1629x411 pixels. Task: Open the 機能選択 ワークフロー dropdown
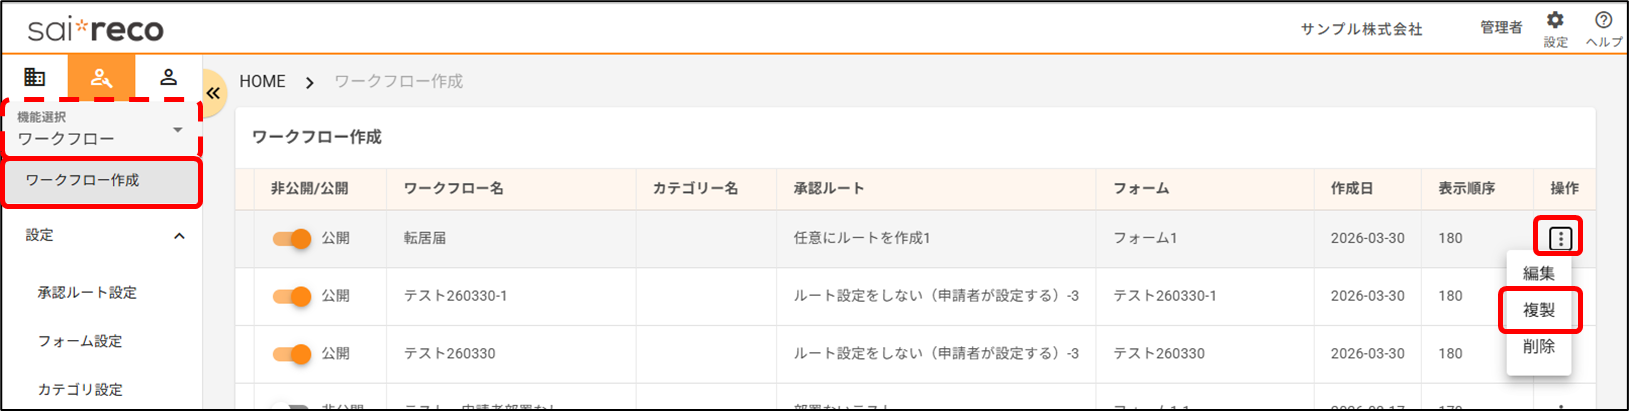[x=101, y=130]
